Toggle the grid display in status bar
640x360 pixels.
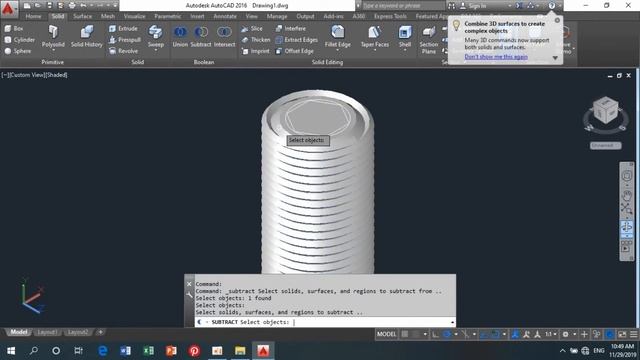[x=405, y=334]
